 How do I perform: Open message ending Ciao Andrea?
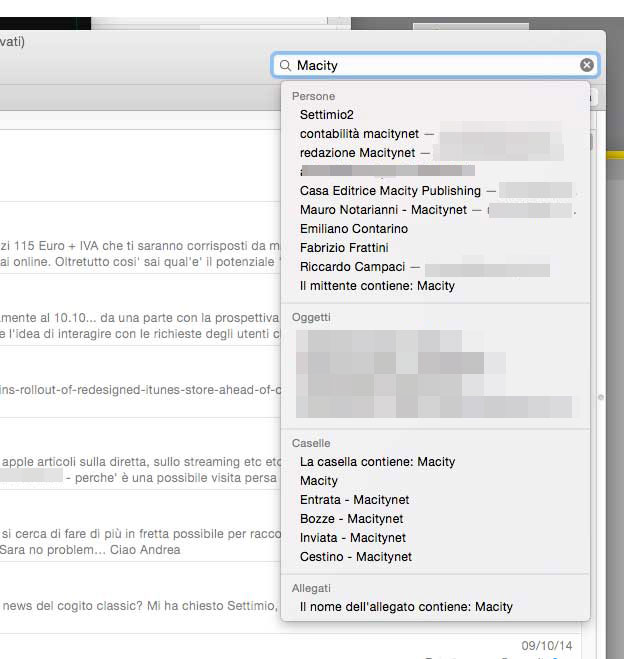[140, 525]
